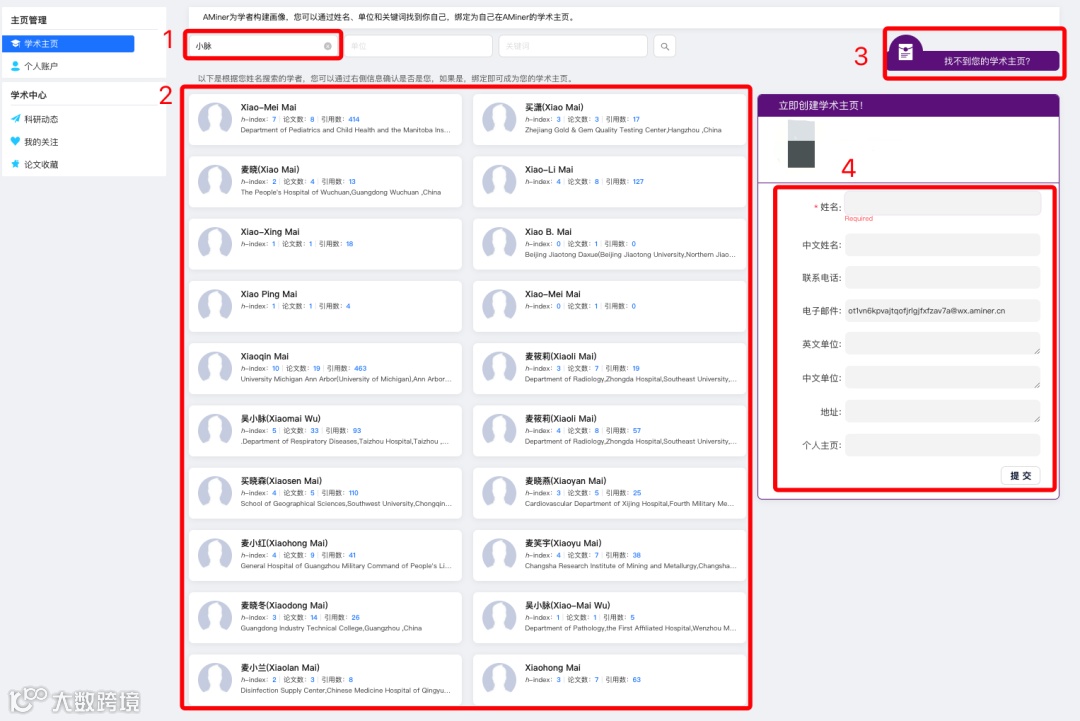This screenshot has height=721, width=1080.
Task: Click the 关键词 search input field
Action: [573, 46]
